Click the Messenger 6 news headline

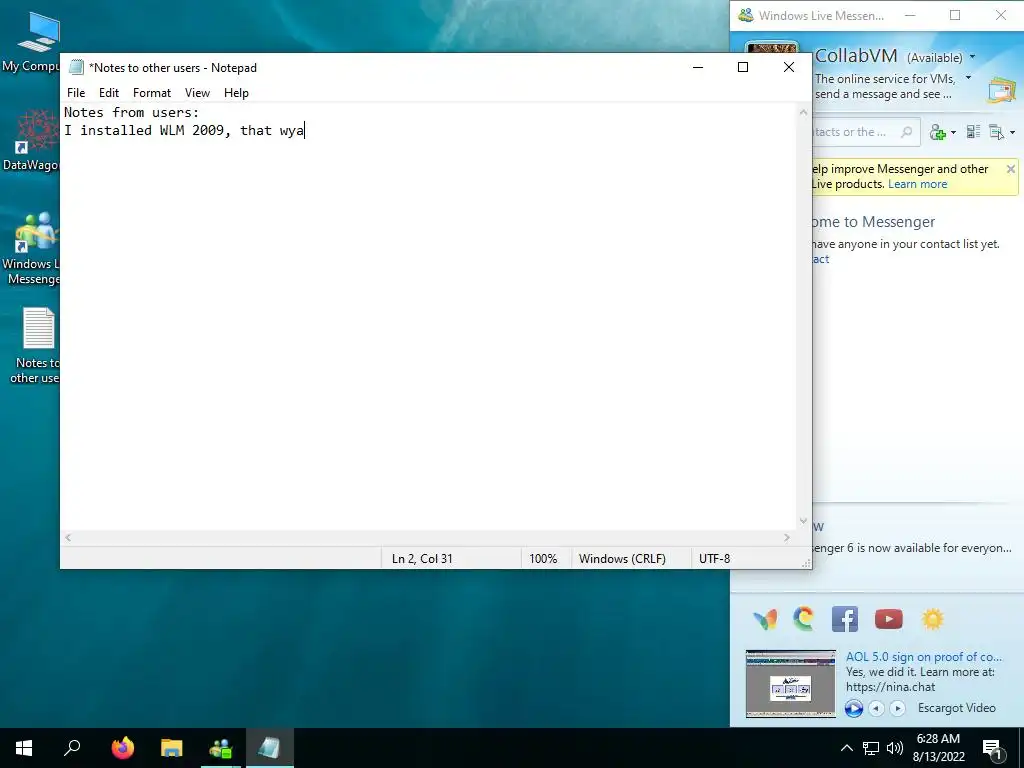click(x=912, y=548)
